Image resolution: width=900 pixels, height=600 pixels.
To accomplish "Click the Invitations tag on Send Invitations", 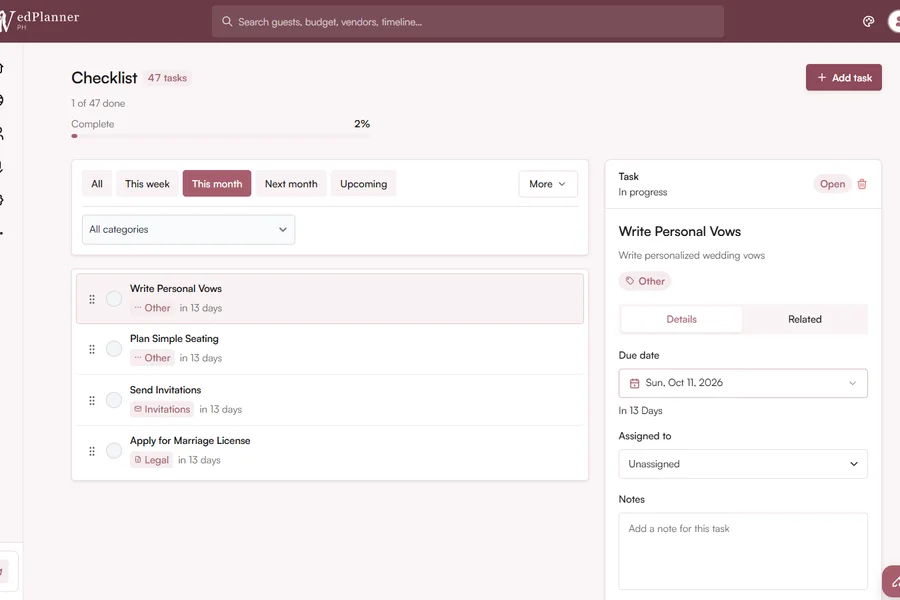I will coord(162,409).
